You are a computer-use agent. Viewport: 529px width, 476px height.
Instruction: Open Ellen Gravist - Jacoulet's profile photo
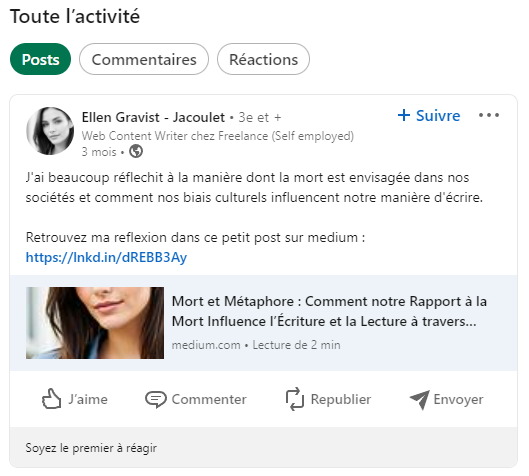click(x=50, y=131)
